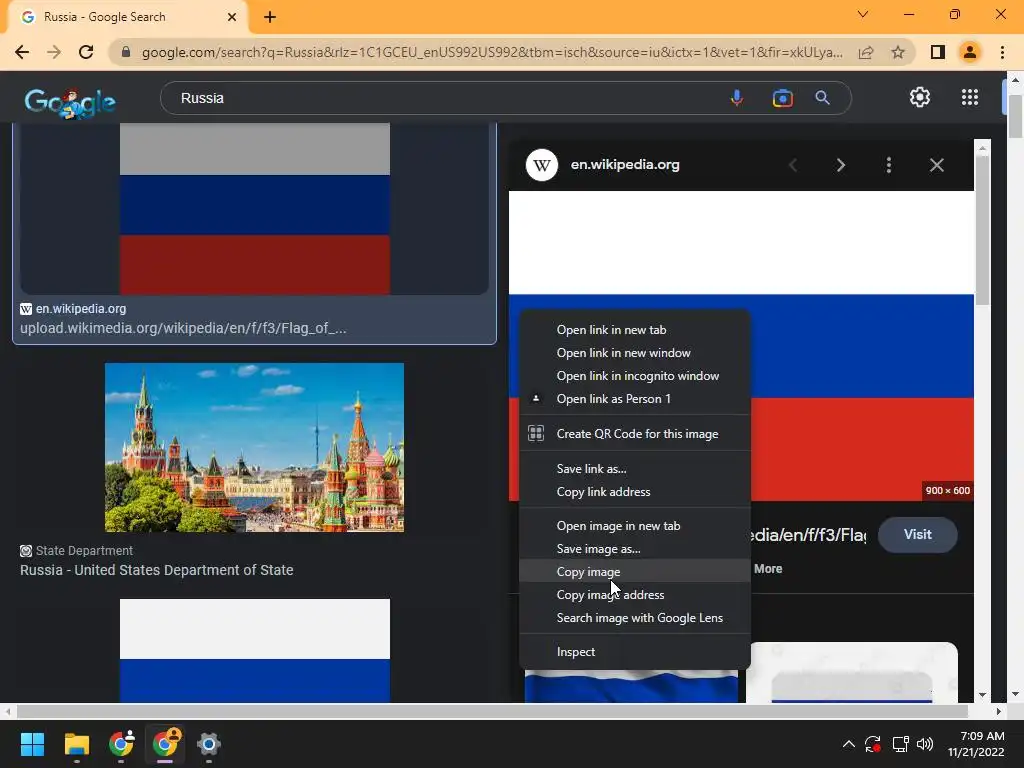Select Open image in new tab

(x=635, y=526)
